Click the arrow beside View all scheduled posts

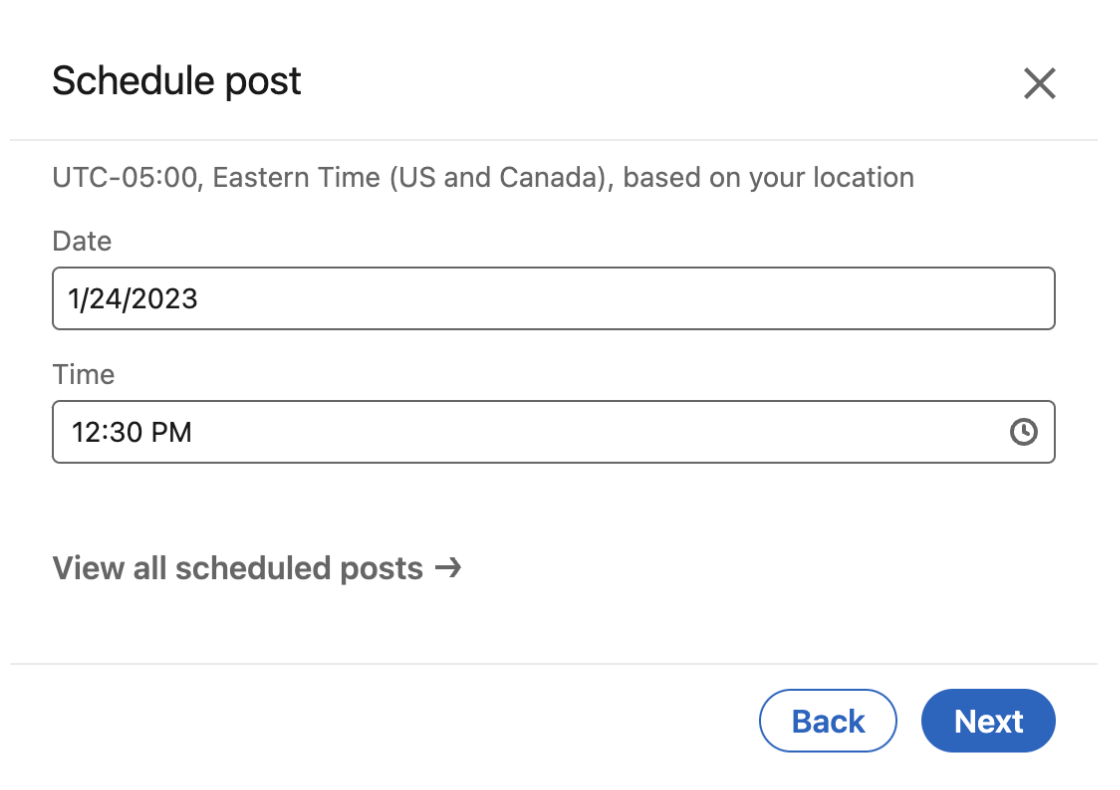[448, 568]
